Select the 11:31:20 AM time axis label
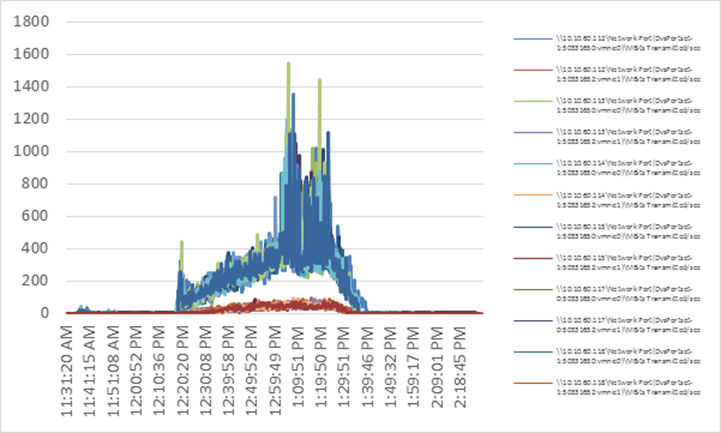Viewport: 721px width, 433px height. coord(67,371)
